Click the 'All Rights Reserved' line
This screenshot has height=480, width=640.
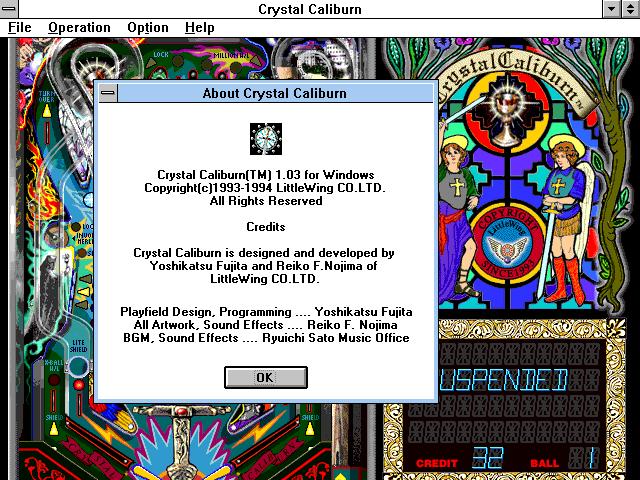[x=266, y=201]
